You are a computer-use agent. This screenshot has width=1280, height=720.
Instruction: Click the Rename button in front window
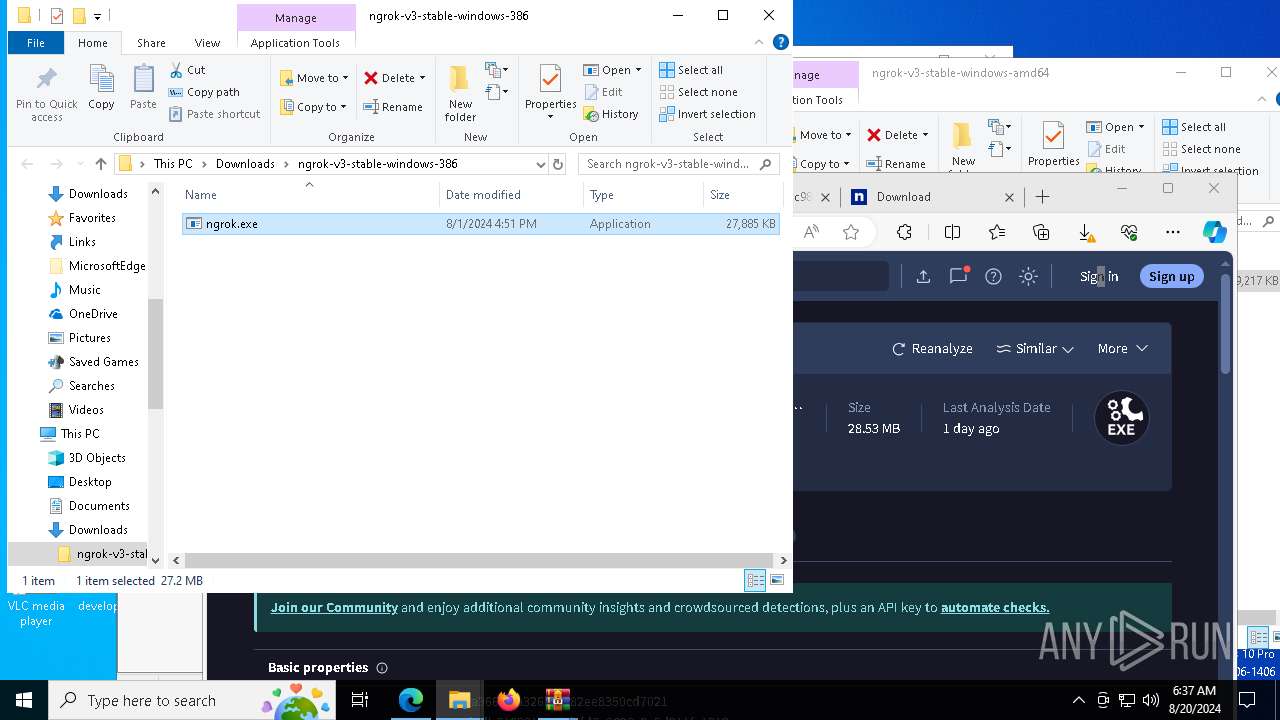[393, 107]
